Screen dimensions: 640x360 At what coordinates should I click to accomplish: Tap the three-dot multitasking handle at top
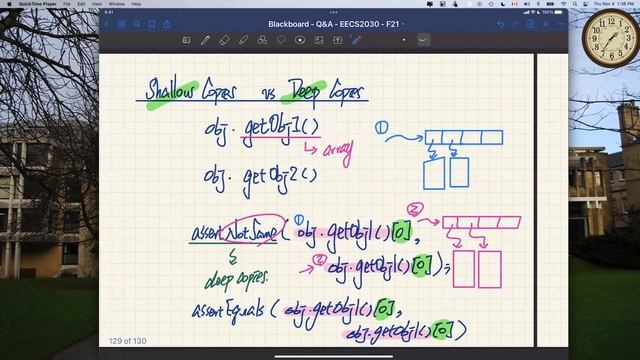[333, 13]
